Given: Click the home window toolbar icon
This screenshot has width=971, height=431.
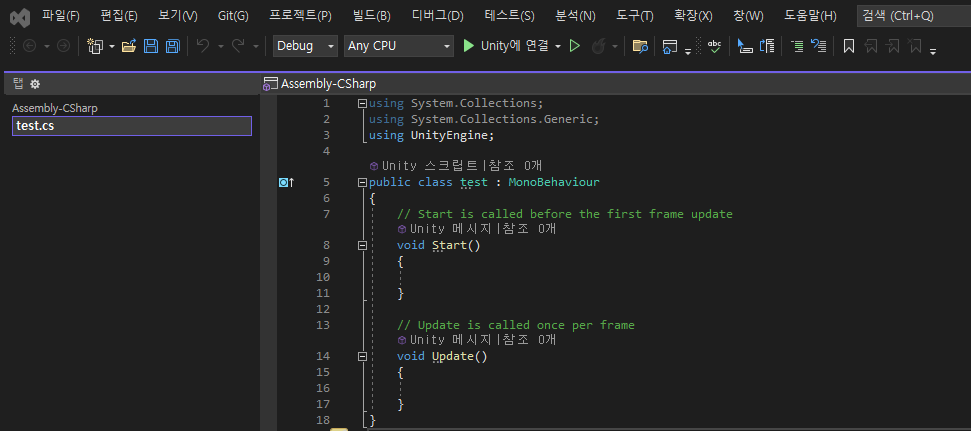Looking at the screenshot, I should [669, 46].
